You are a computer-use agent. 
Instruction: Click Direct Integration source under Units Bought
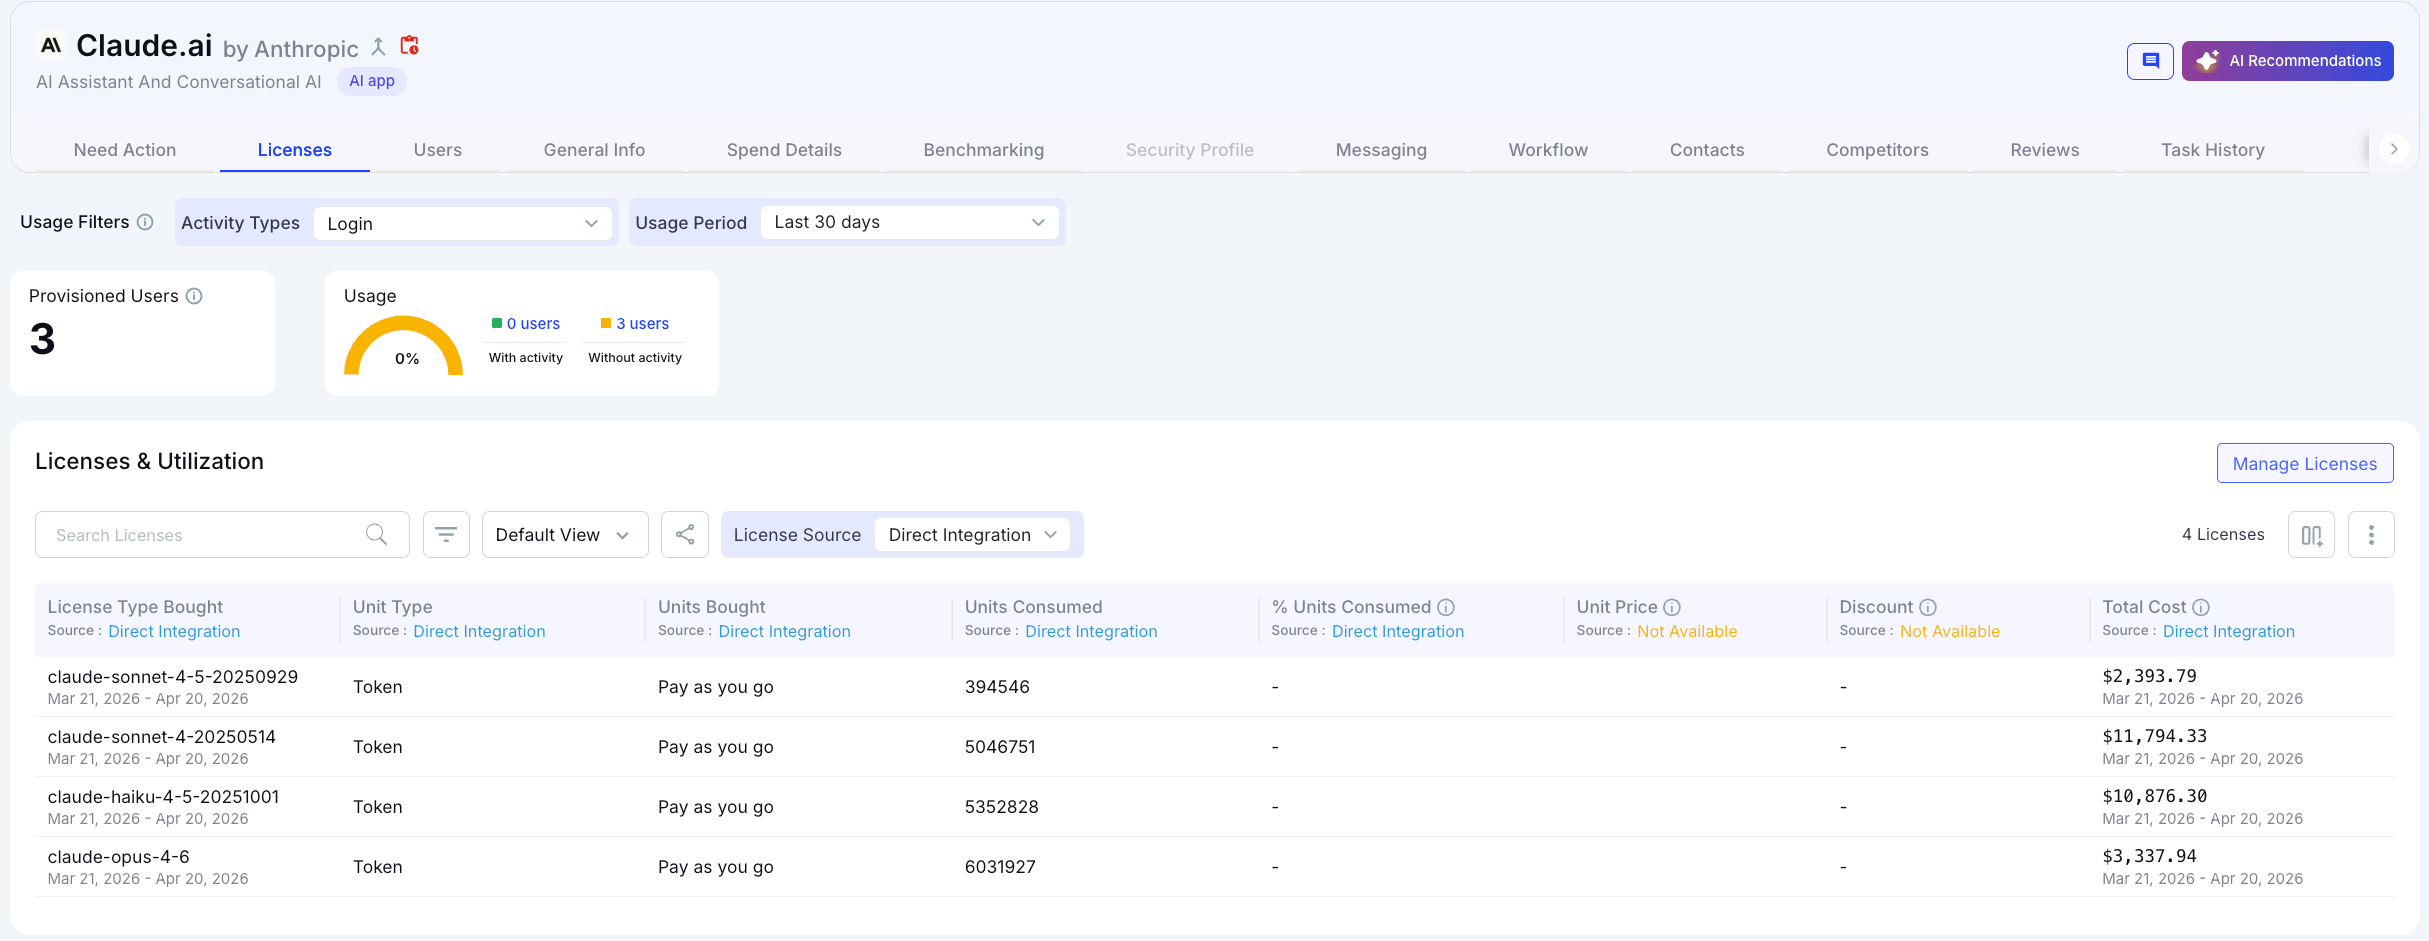785,631
